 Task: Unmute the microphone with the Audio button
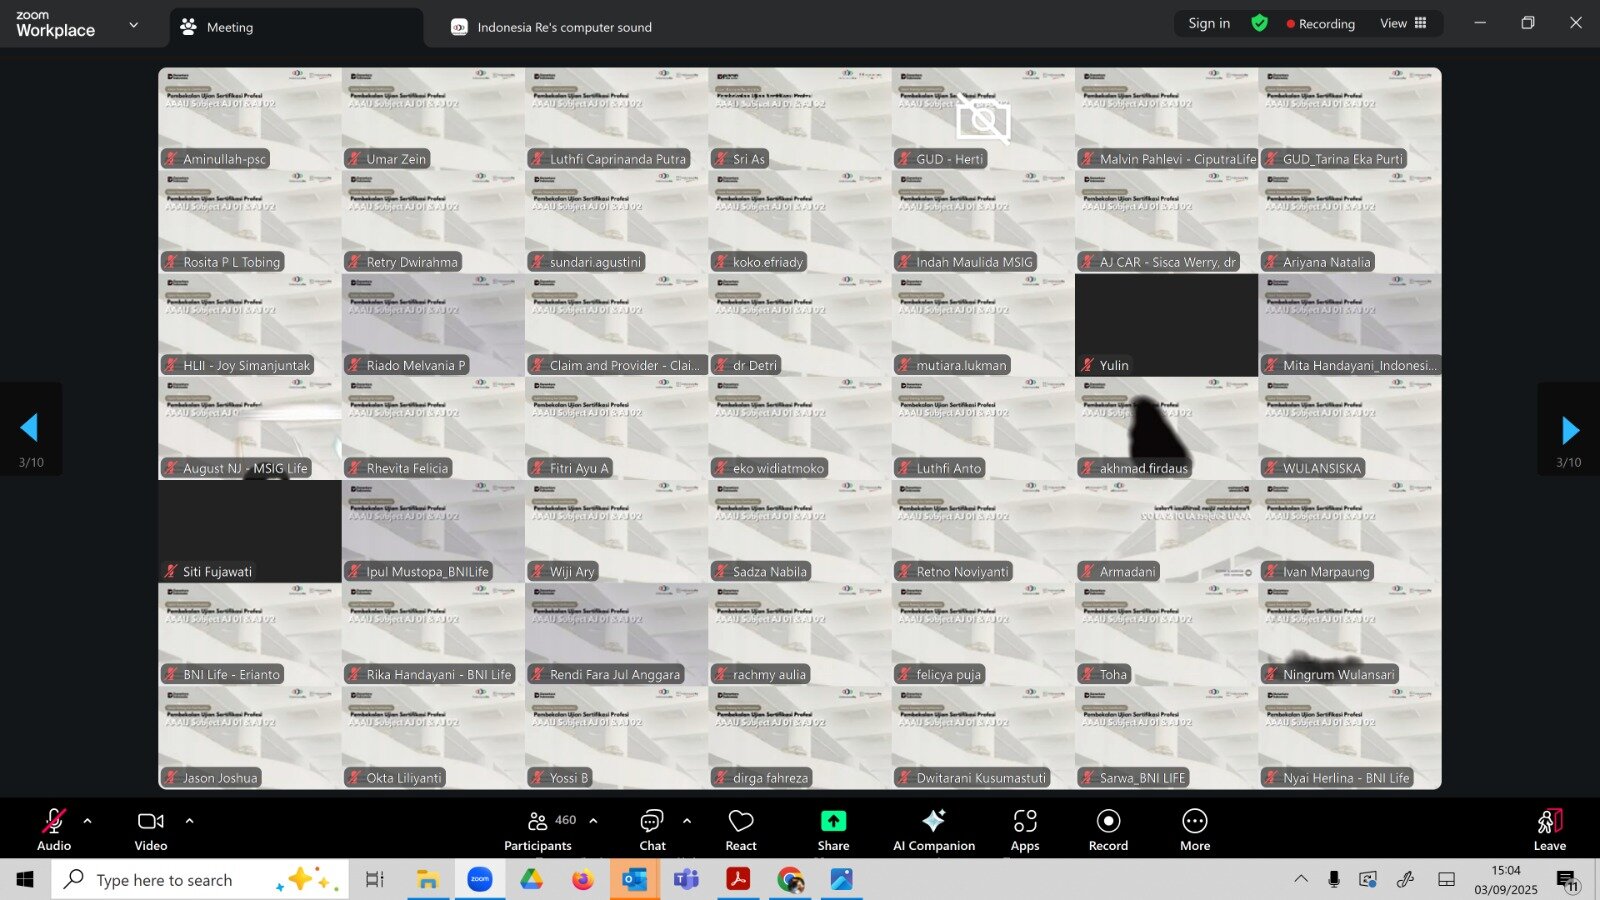[54, 829]
